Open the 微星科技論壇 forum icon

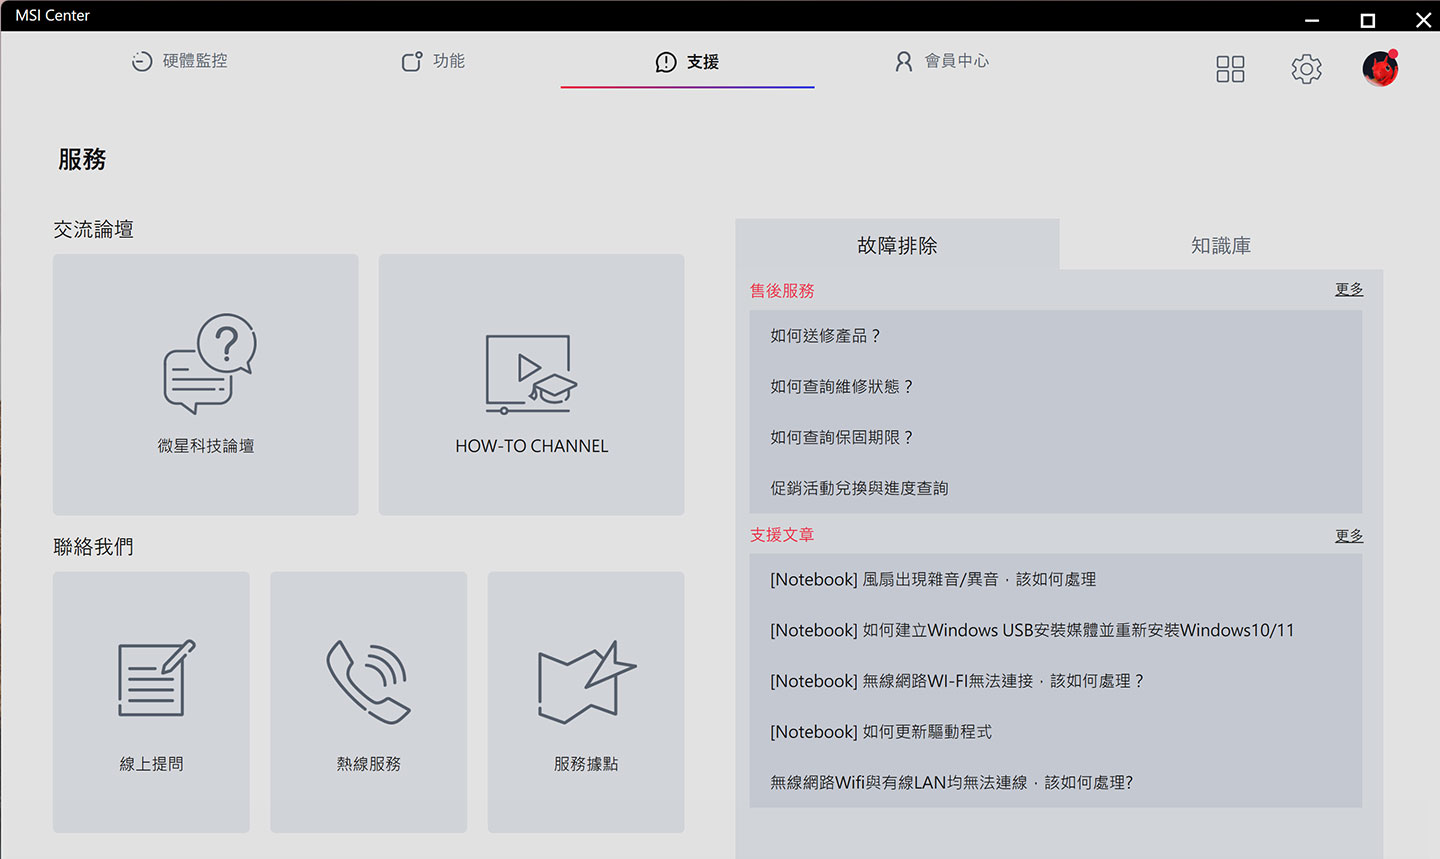210,364
